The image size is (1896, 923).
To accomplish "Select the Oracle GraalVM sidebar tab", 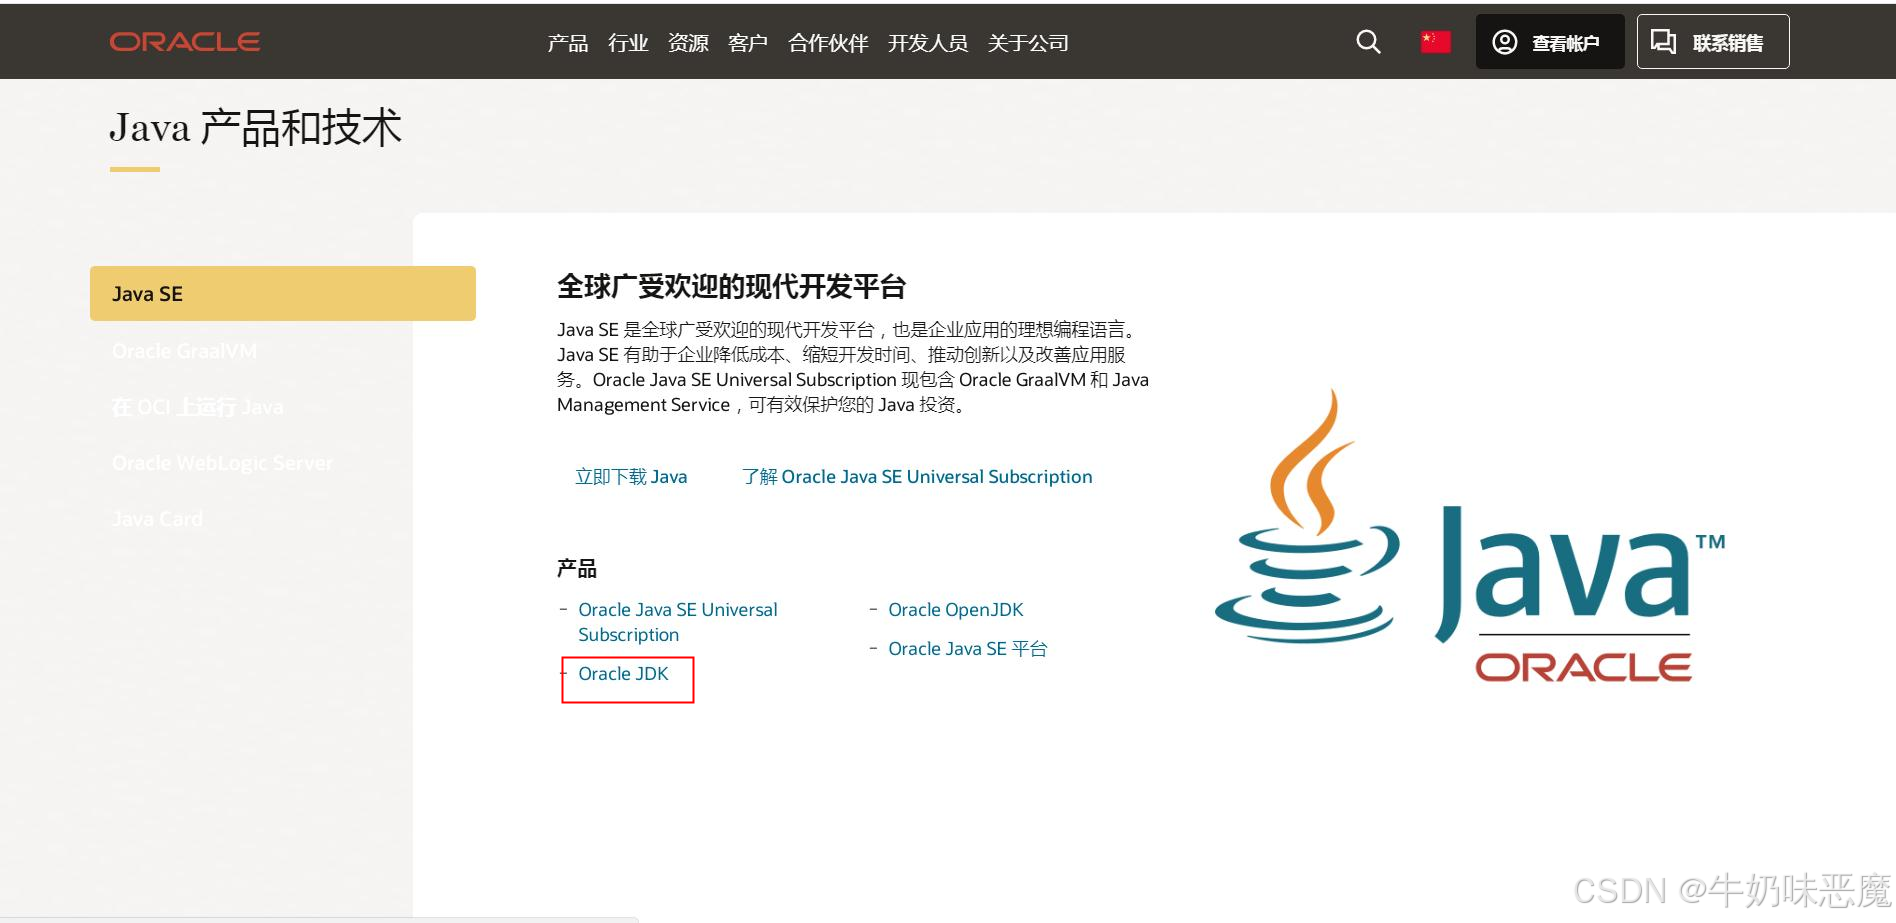I will pyautogui.click(x=184, y=351).
